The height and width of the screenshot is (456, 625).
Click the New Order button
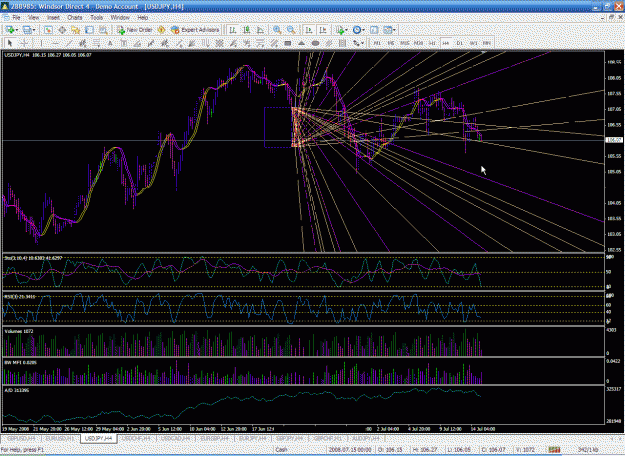135,30
